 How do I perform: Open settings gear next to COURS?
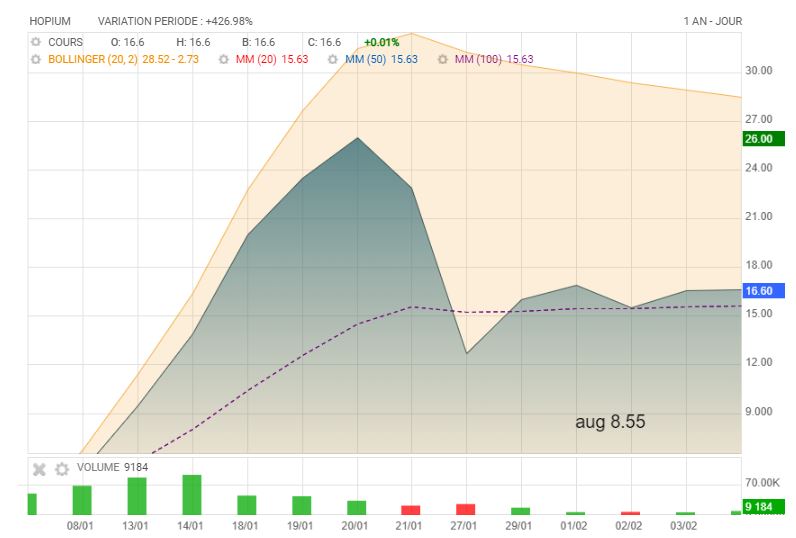pos(36,42)
